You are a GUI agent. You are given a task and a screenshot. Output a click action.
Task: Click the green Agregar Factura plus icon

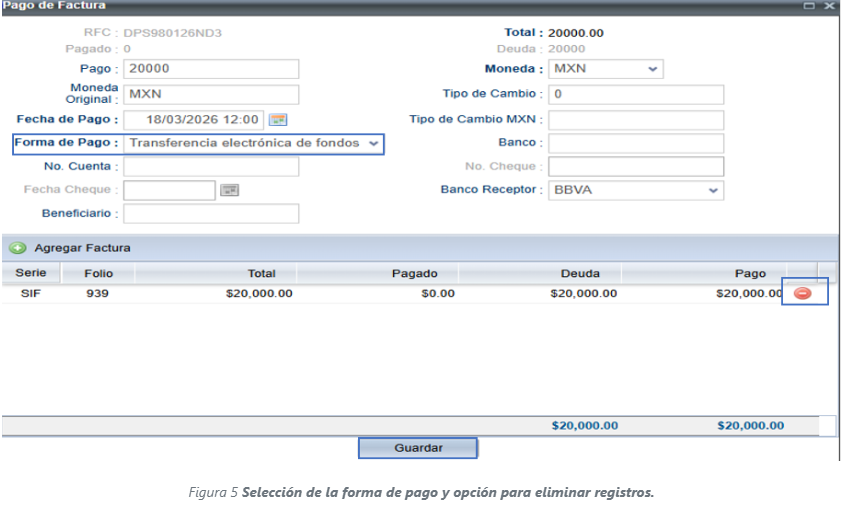point(18,248)
